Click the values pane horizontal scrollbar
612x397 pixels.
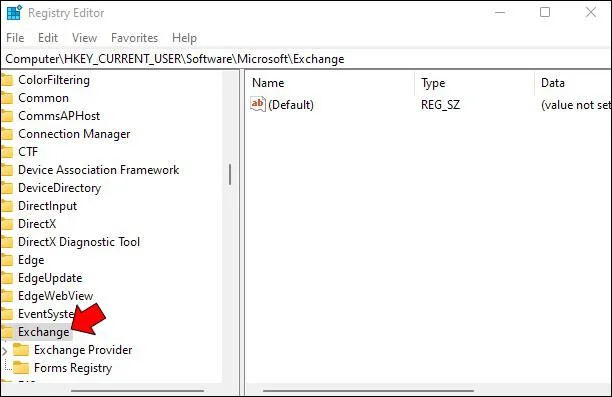click(368, 390)
